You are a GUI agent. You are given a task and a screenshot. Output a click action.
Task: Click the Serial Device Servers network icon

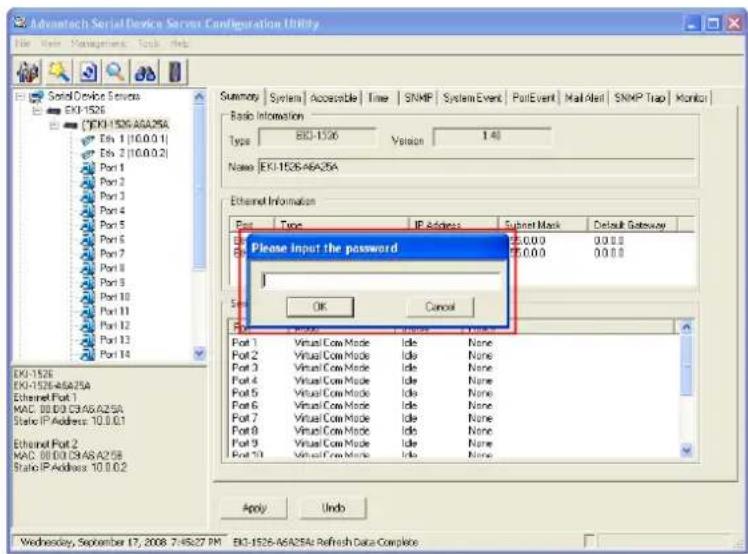pyautogui.click(x=36, y=97)
